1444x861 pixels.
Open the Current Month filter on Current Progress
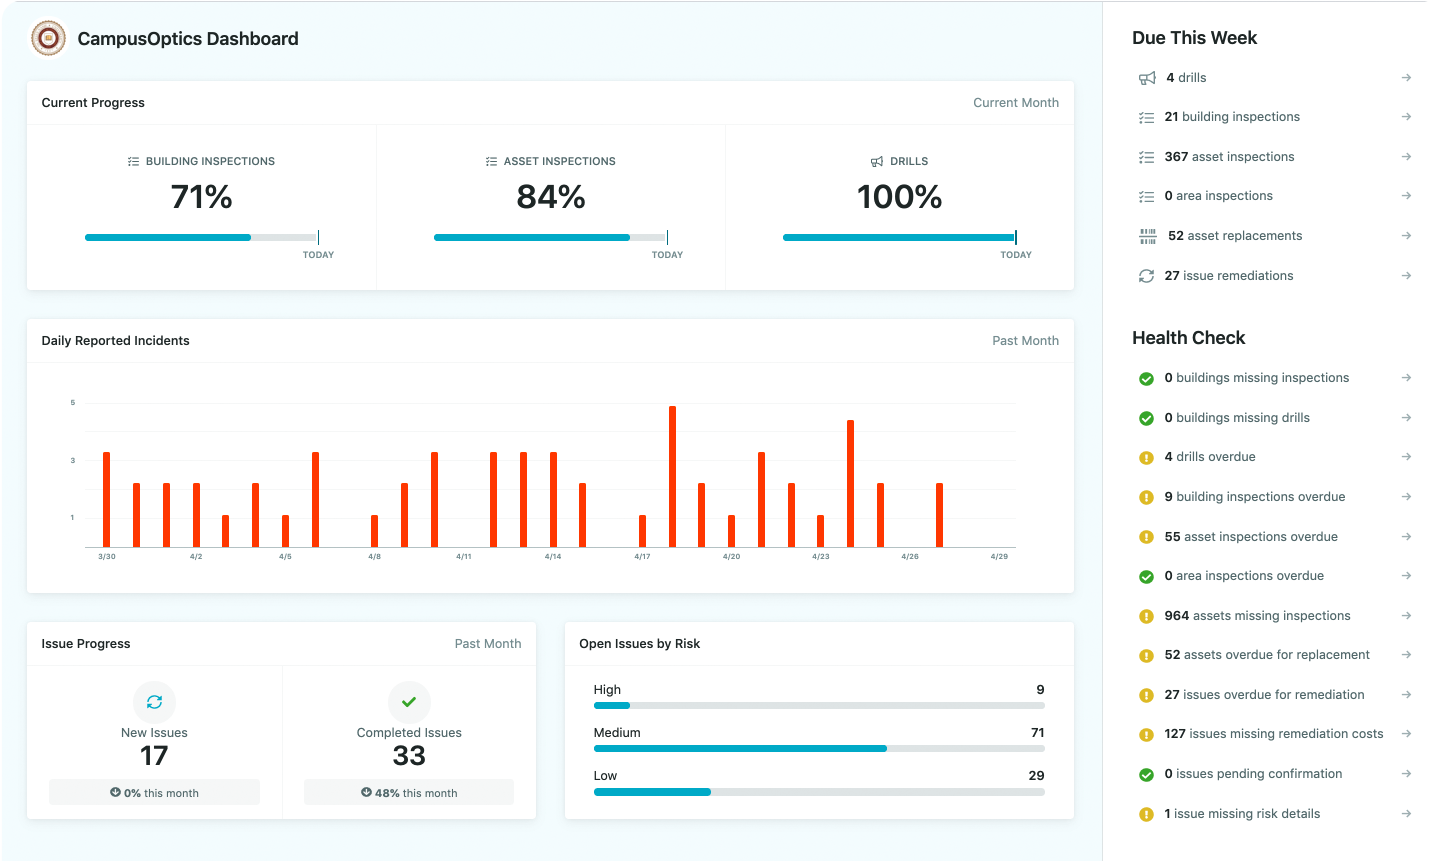1015,103
